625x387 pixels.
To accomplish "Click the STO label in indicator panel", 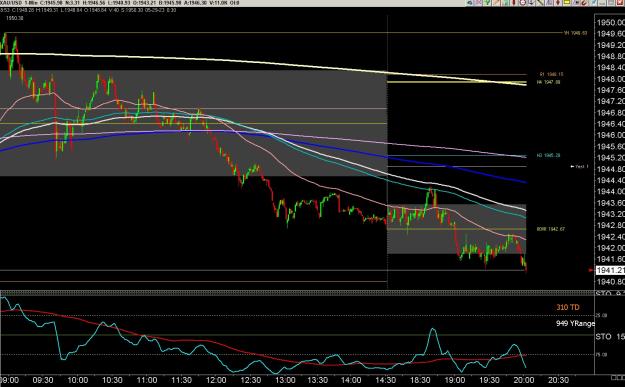I will click(603, 337).
